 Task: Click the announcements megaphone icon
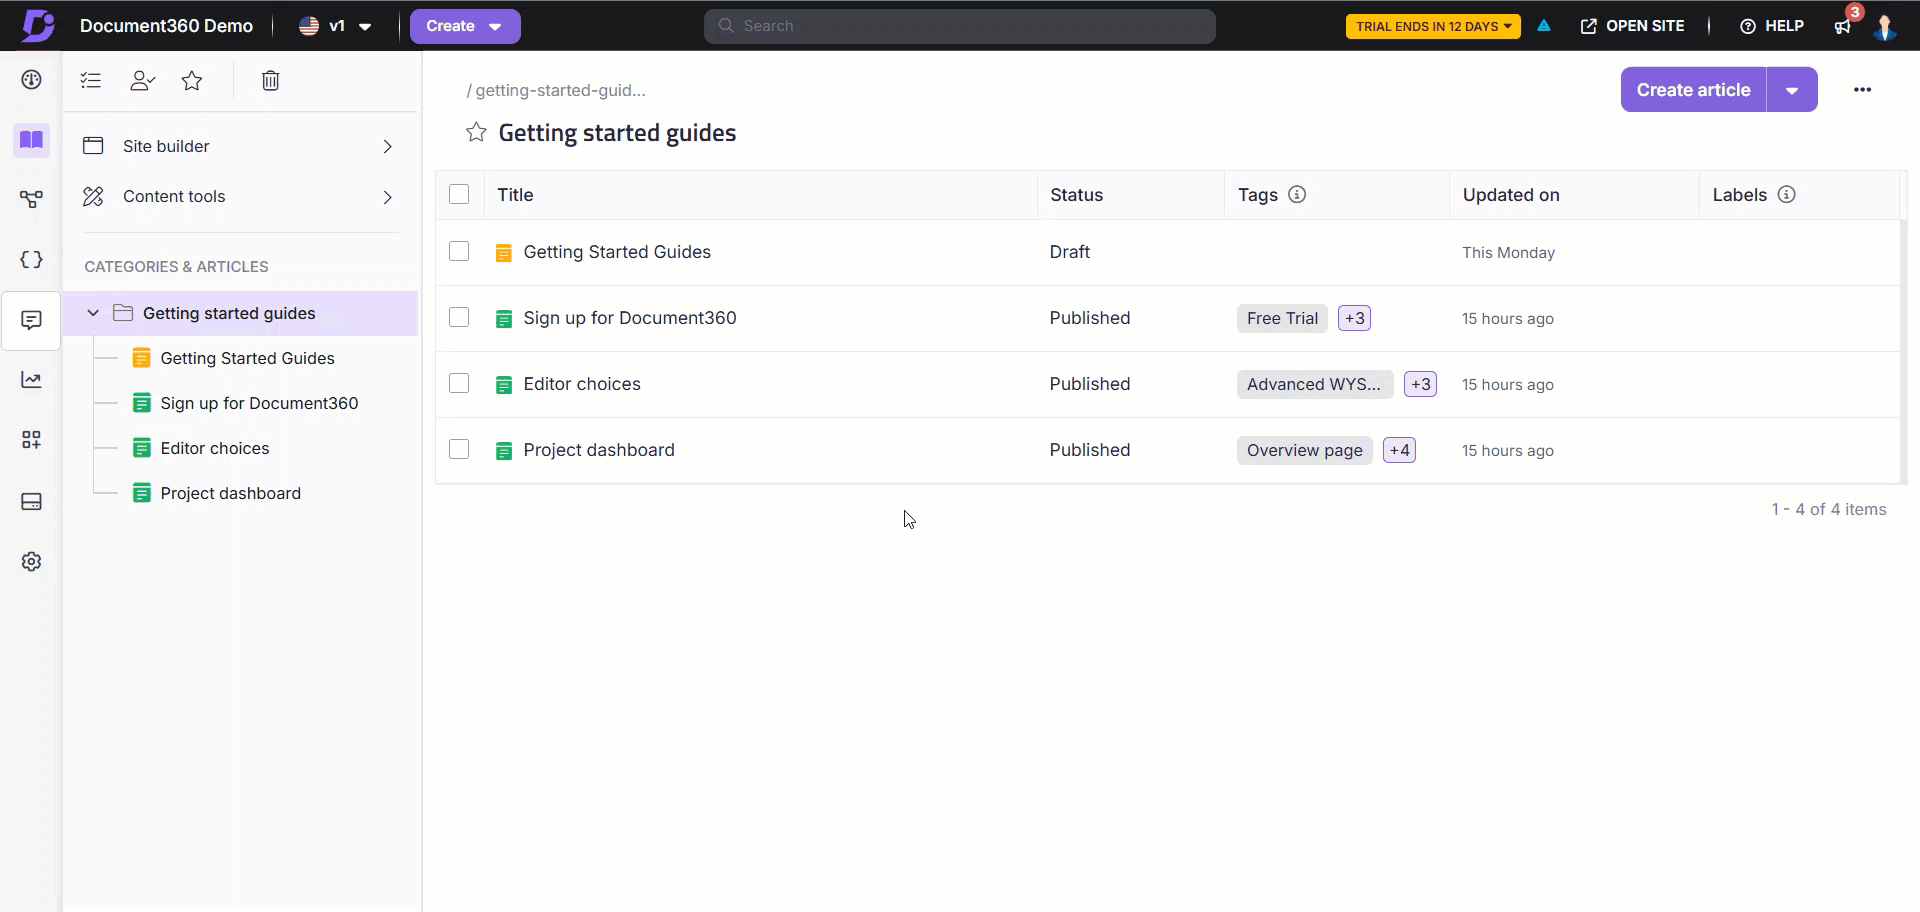[x=1842, y=27]
